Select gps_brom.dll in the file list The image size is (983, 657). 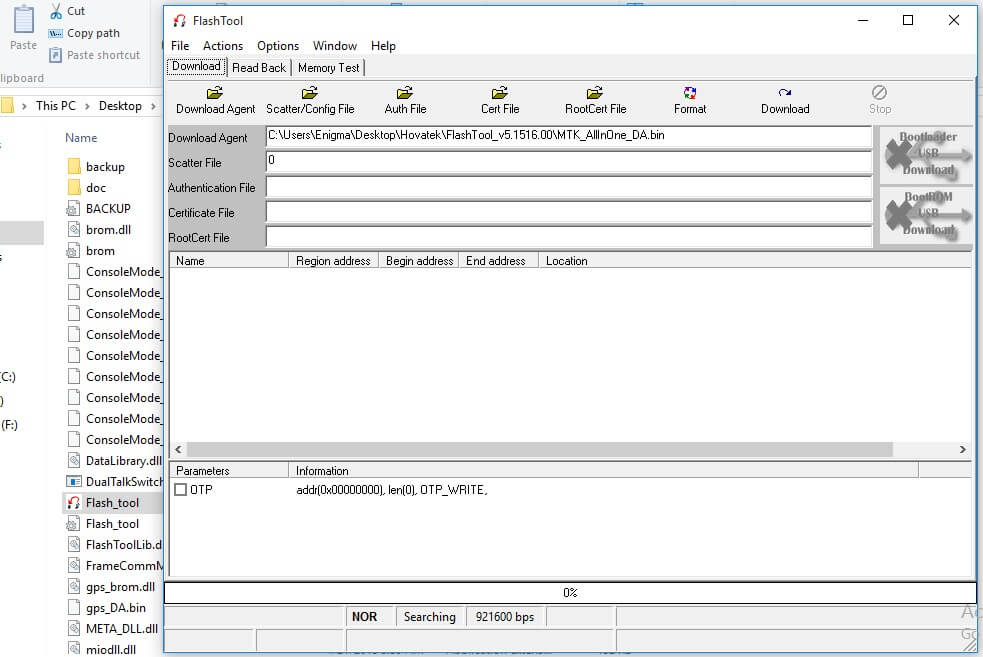[x=112, y=587]
